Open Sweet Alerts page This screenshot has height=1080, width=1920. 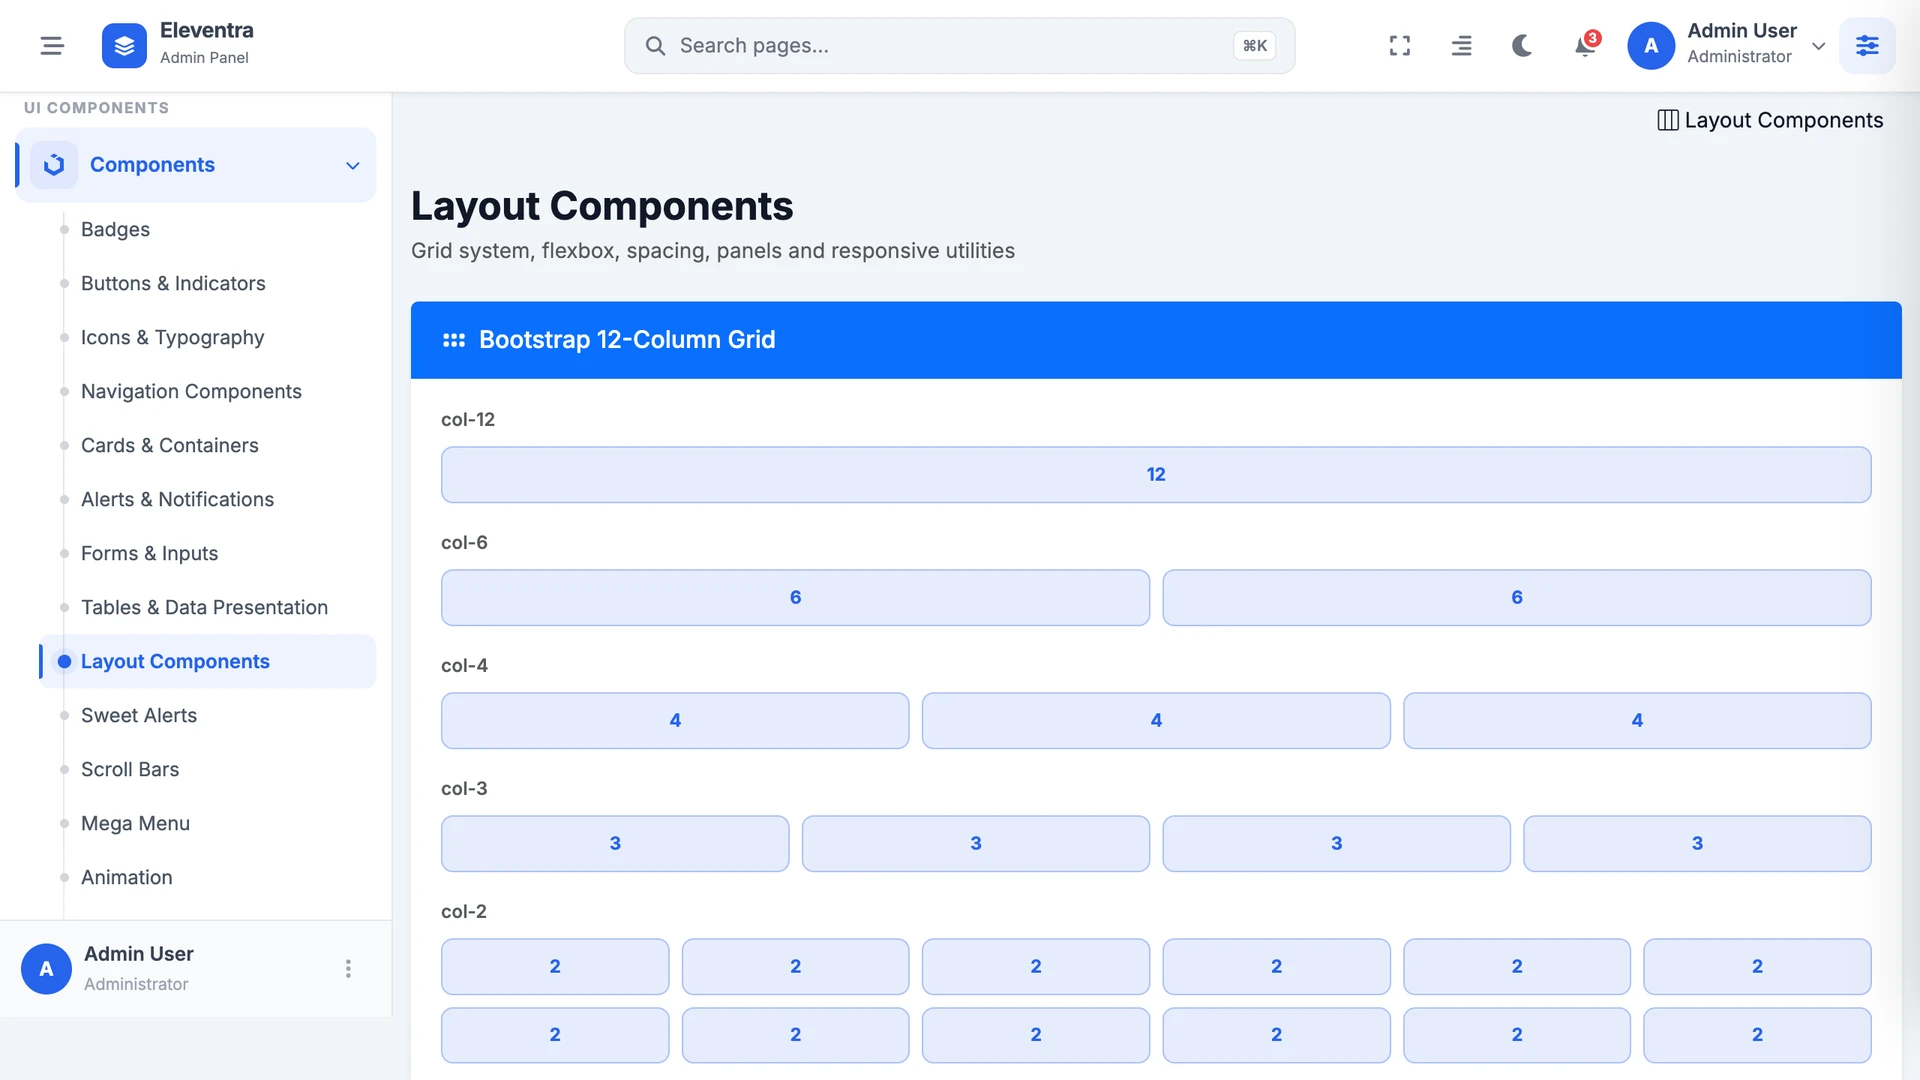(x=139, y=715)
